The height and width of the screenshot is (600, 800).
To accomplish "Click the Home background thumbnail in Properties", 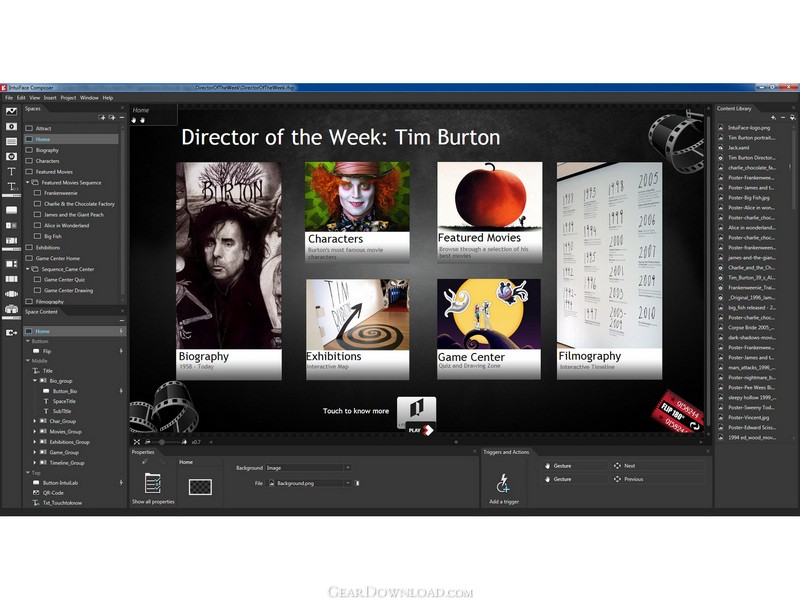I will point(200,487).
